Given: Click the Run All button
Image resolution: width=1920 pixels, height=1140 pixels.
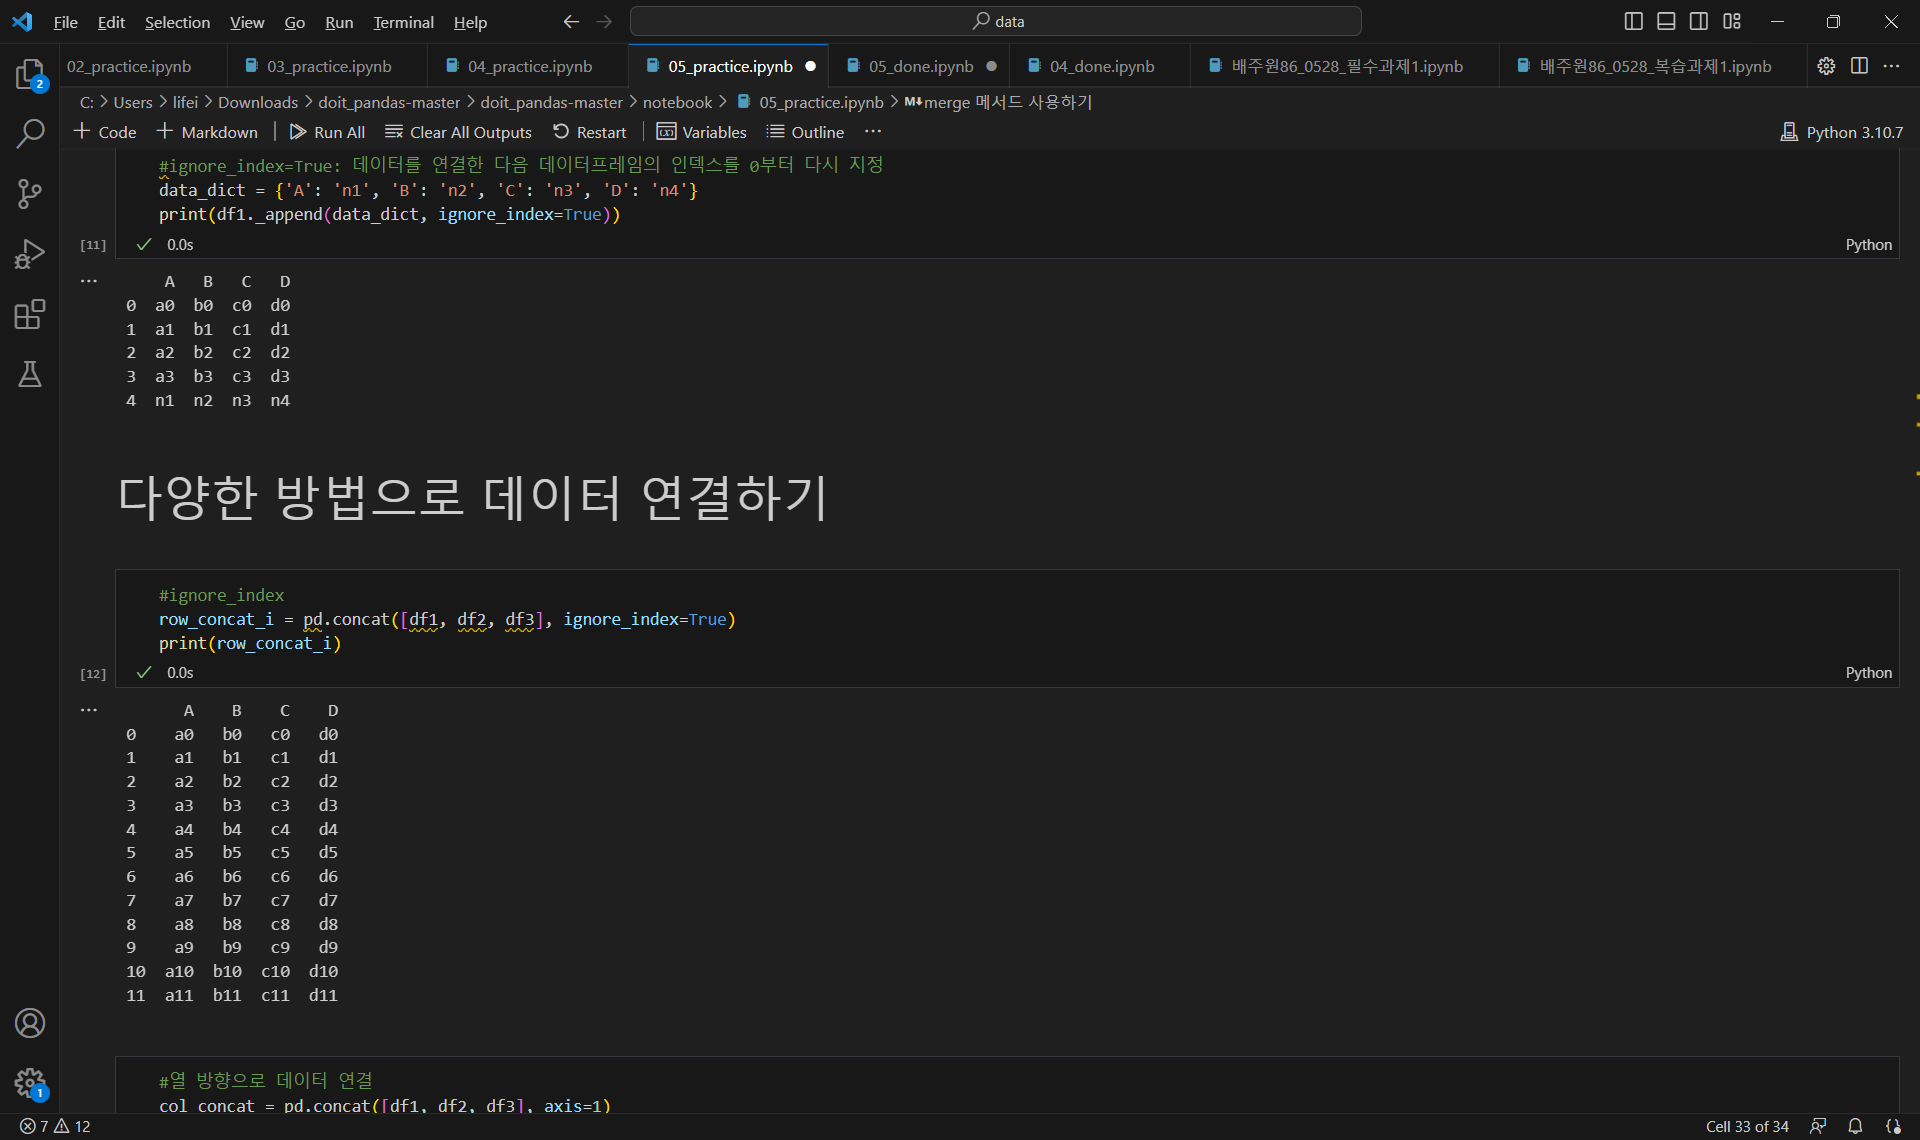Looking at the screenshot, I should pos(327,132).
